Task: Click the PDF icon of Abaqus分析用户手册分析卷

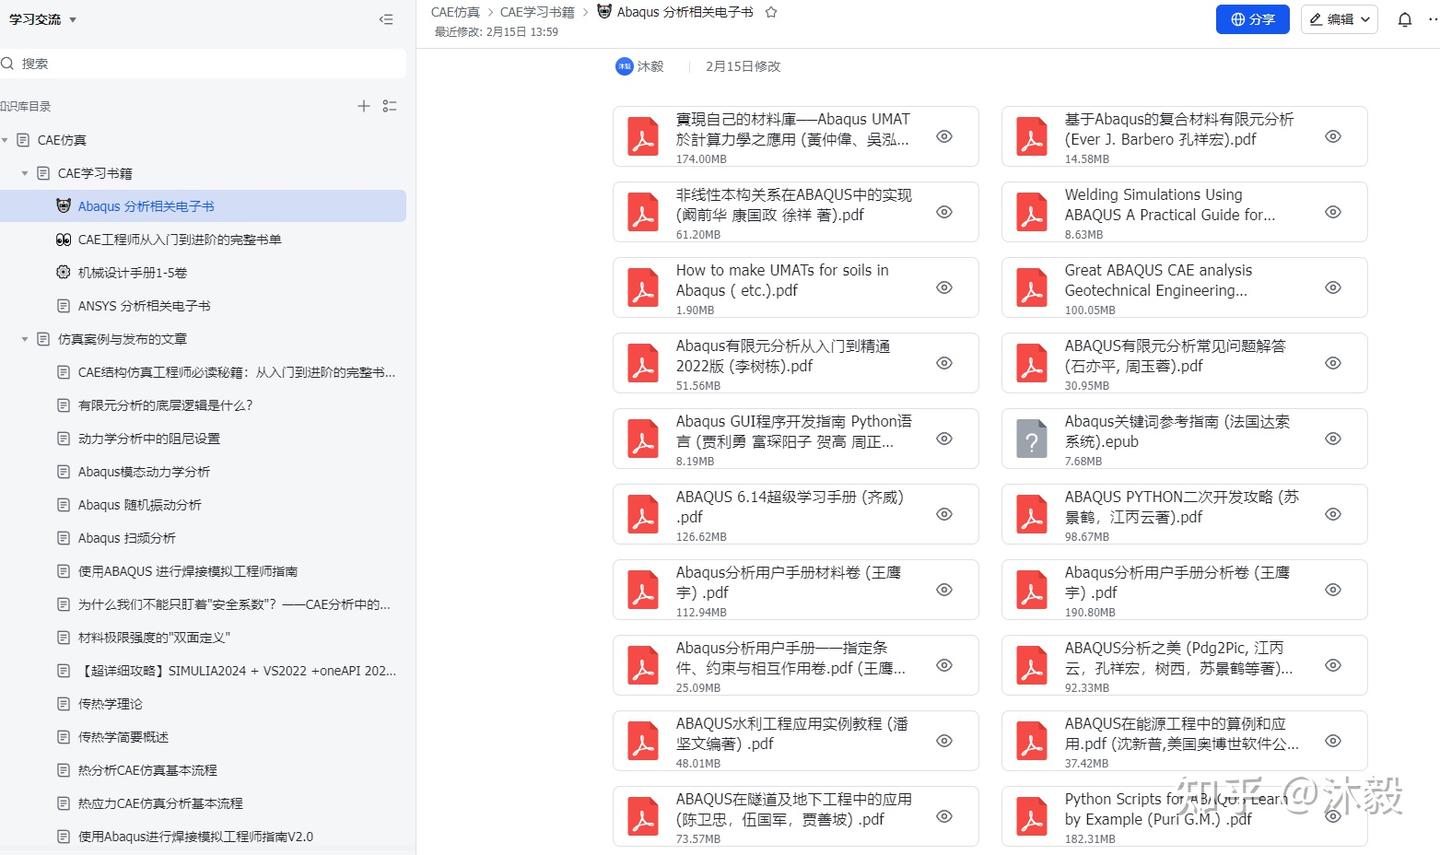Action: pyautogui.click(x=1031, y=590)
